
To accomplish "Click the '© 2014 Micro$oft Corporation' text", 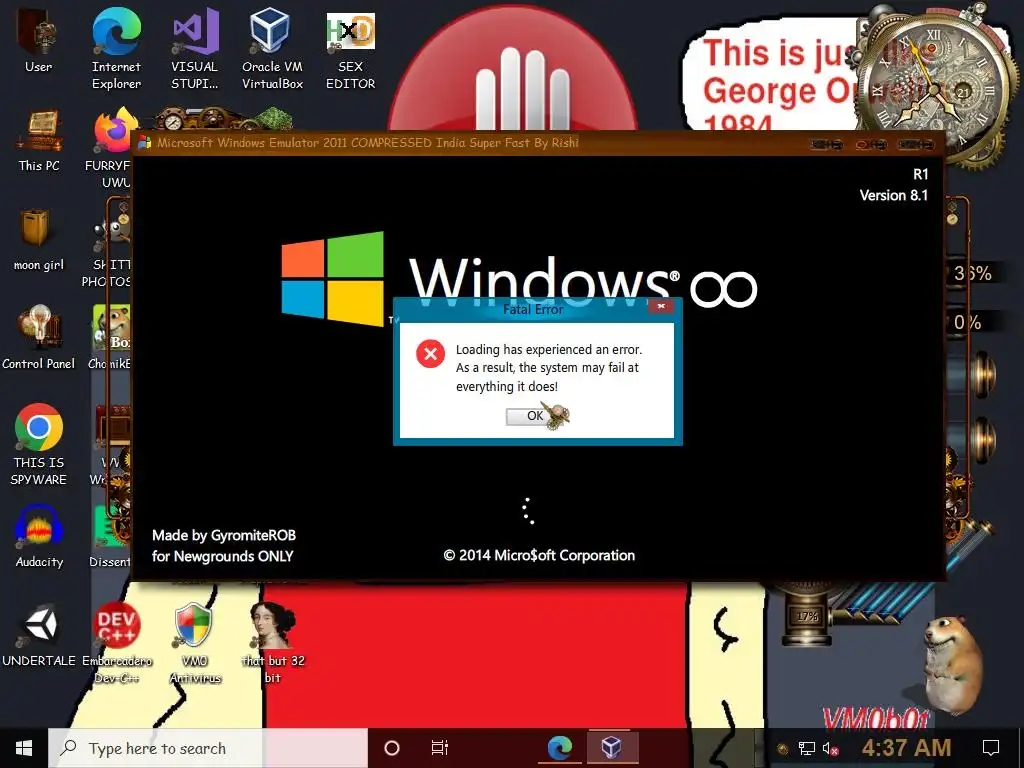I will pyautogui.click(x=539, y=556).
